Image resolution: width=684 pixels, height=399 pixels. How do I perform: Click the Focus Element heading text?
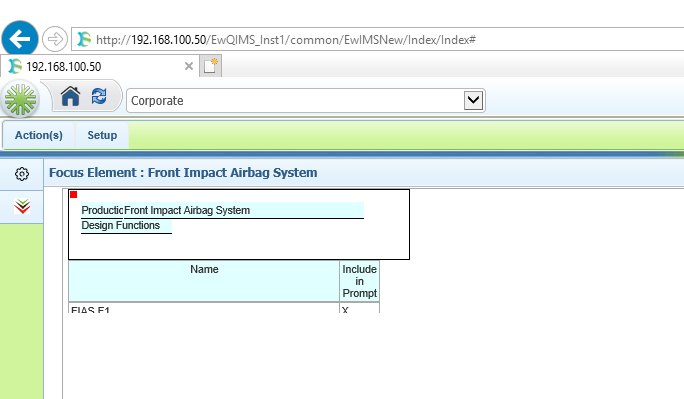183,173
